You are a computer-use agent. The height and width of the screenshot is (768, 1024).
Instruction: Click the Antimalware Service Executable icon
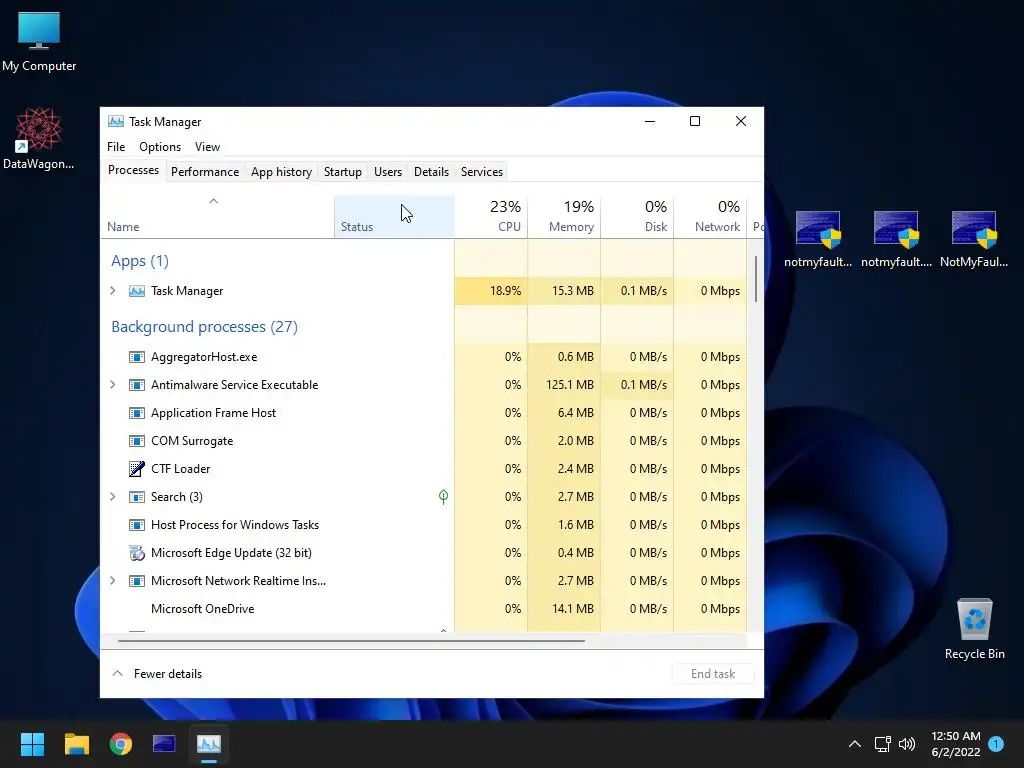[136, 385]
